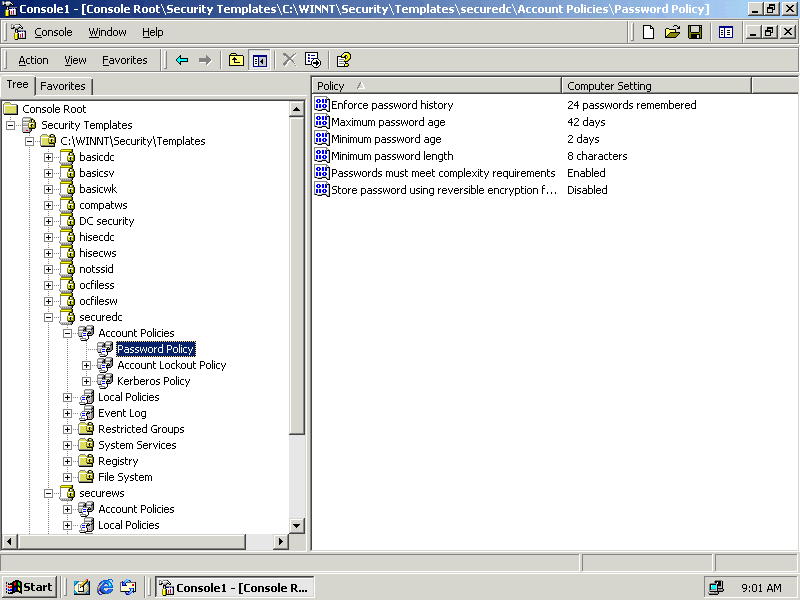Click the Up One Level folder icon

(x=236, y=60)
